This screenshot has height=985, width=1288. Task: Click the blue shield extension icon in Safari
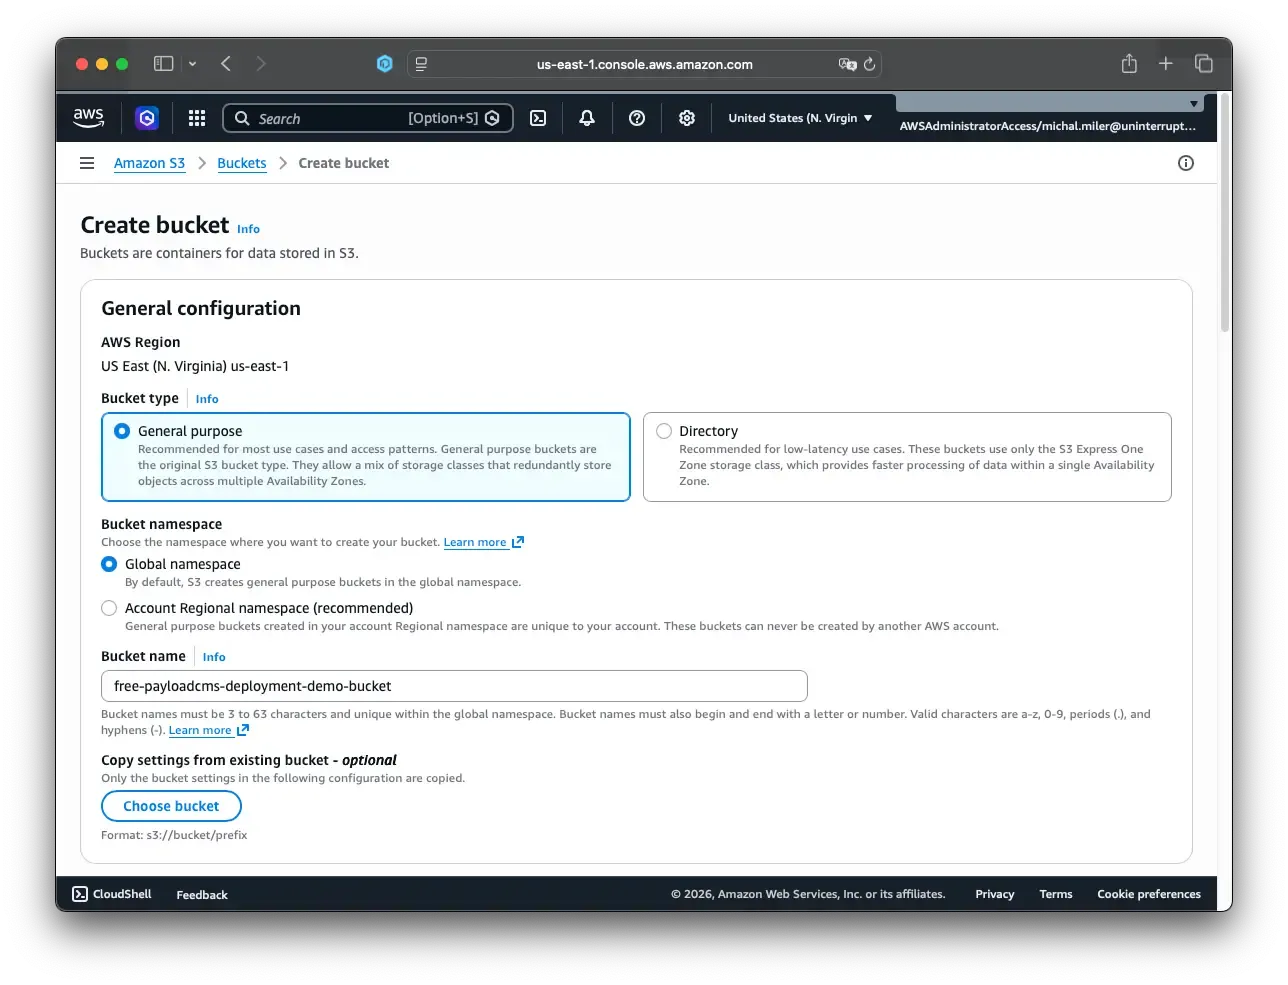385,64
